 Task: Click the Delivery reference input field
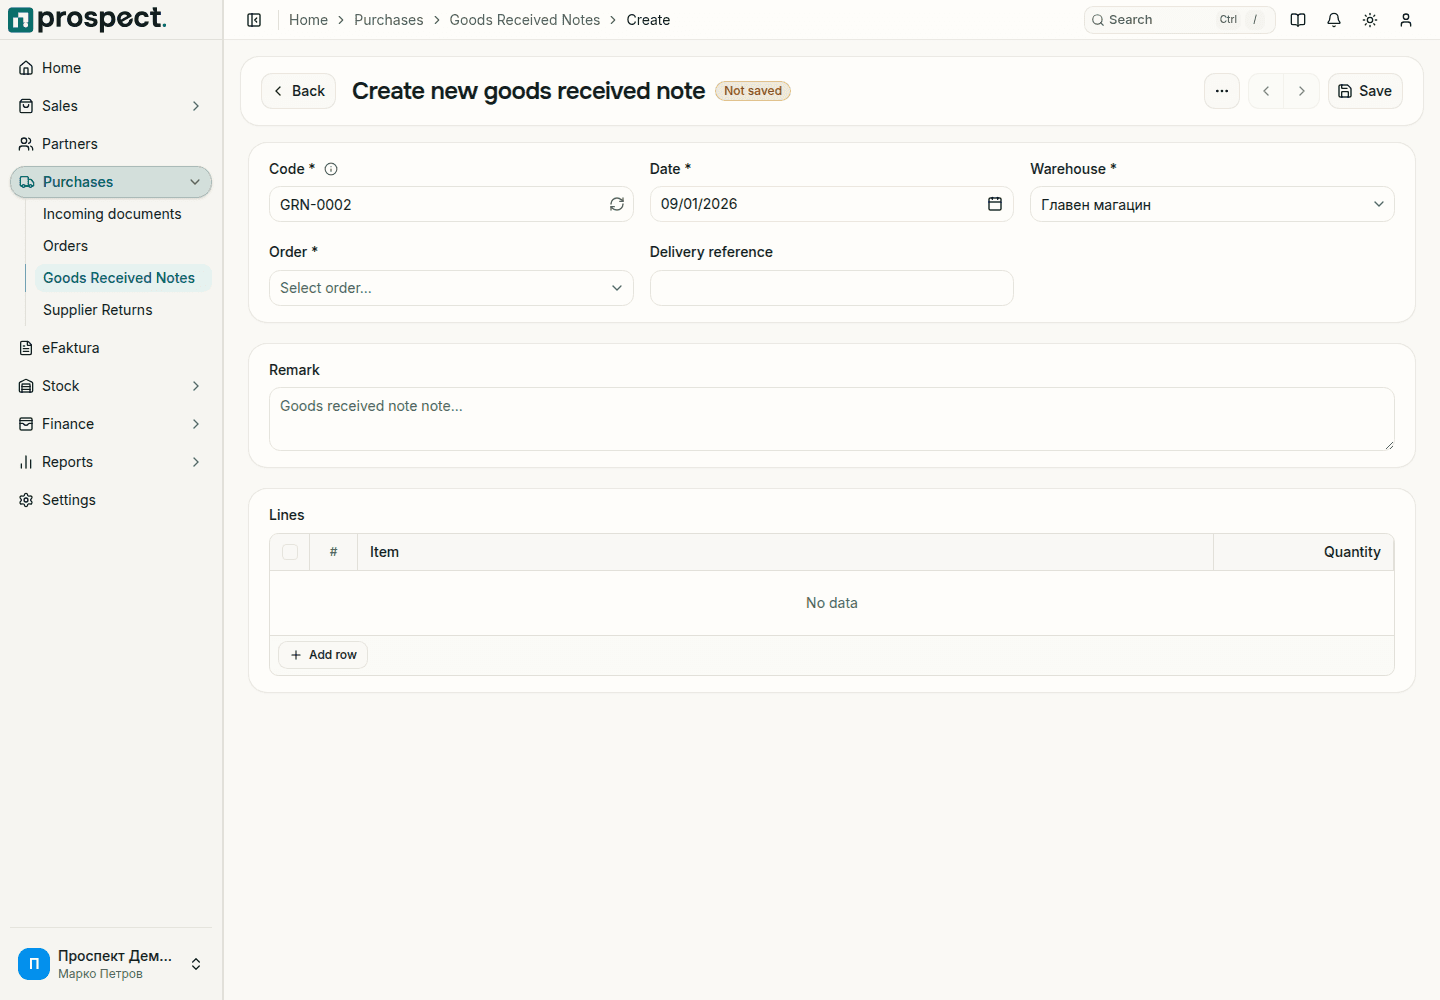(832, 288)
